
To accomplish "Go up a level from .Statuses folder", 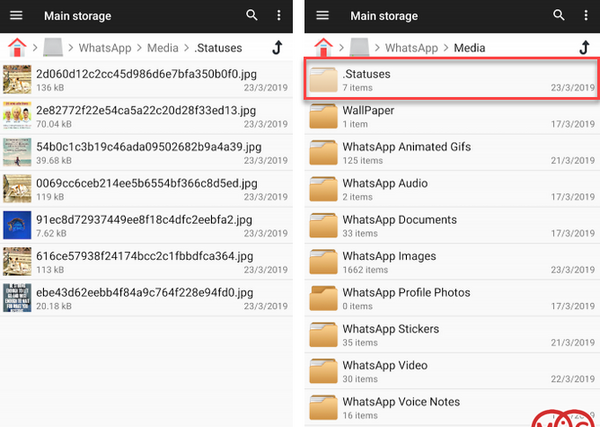I will click(278, 47).
